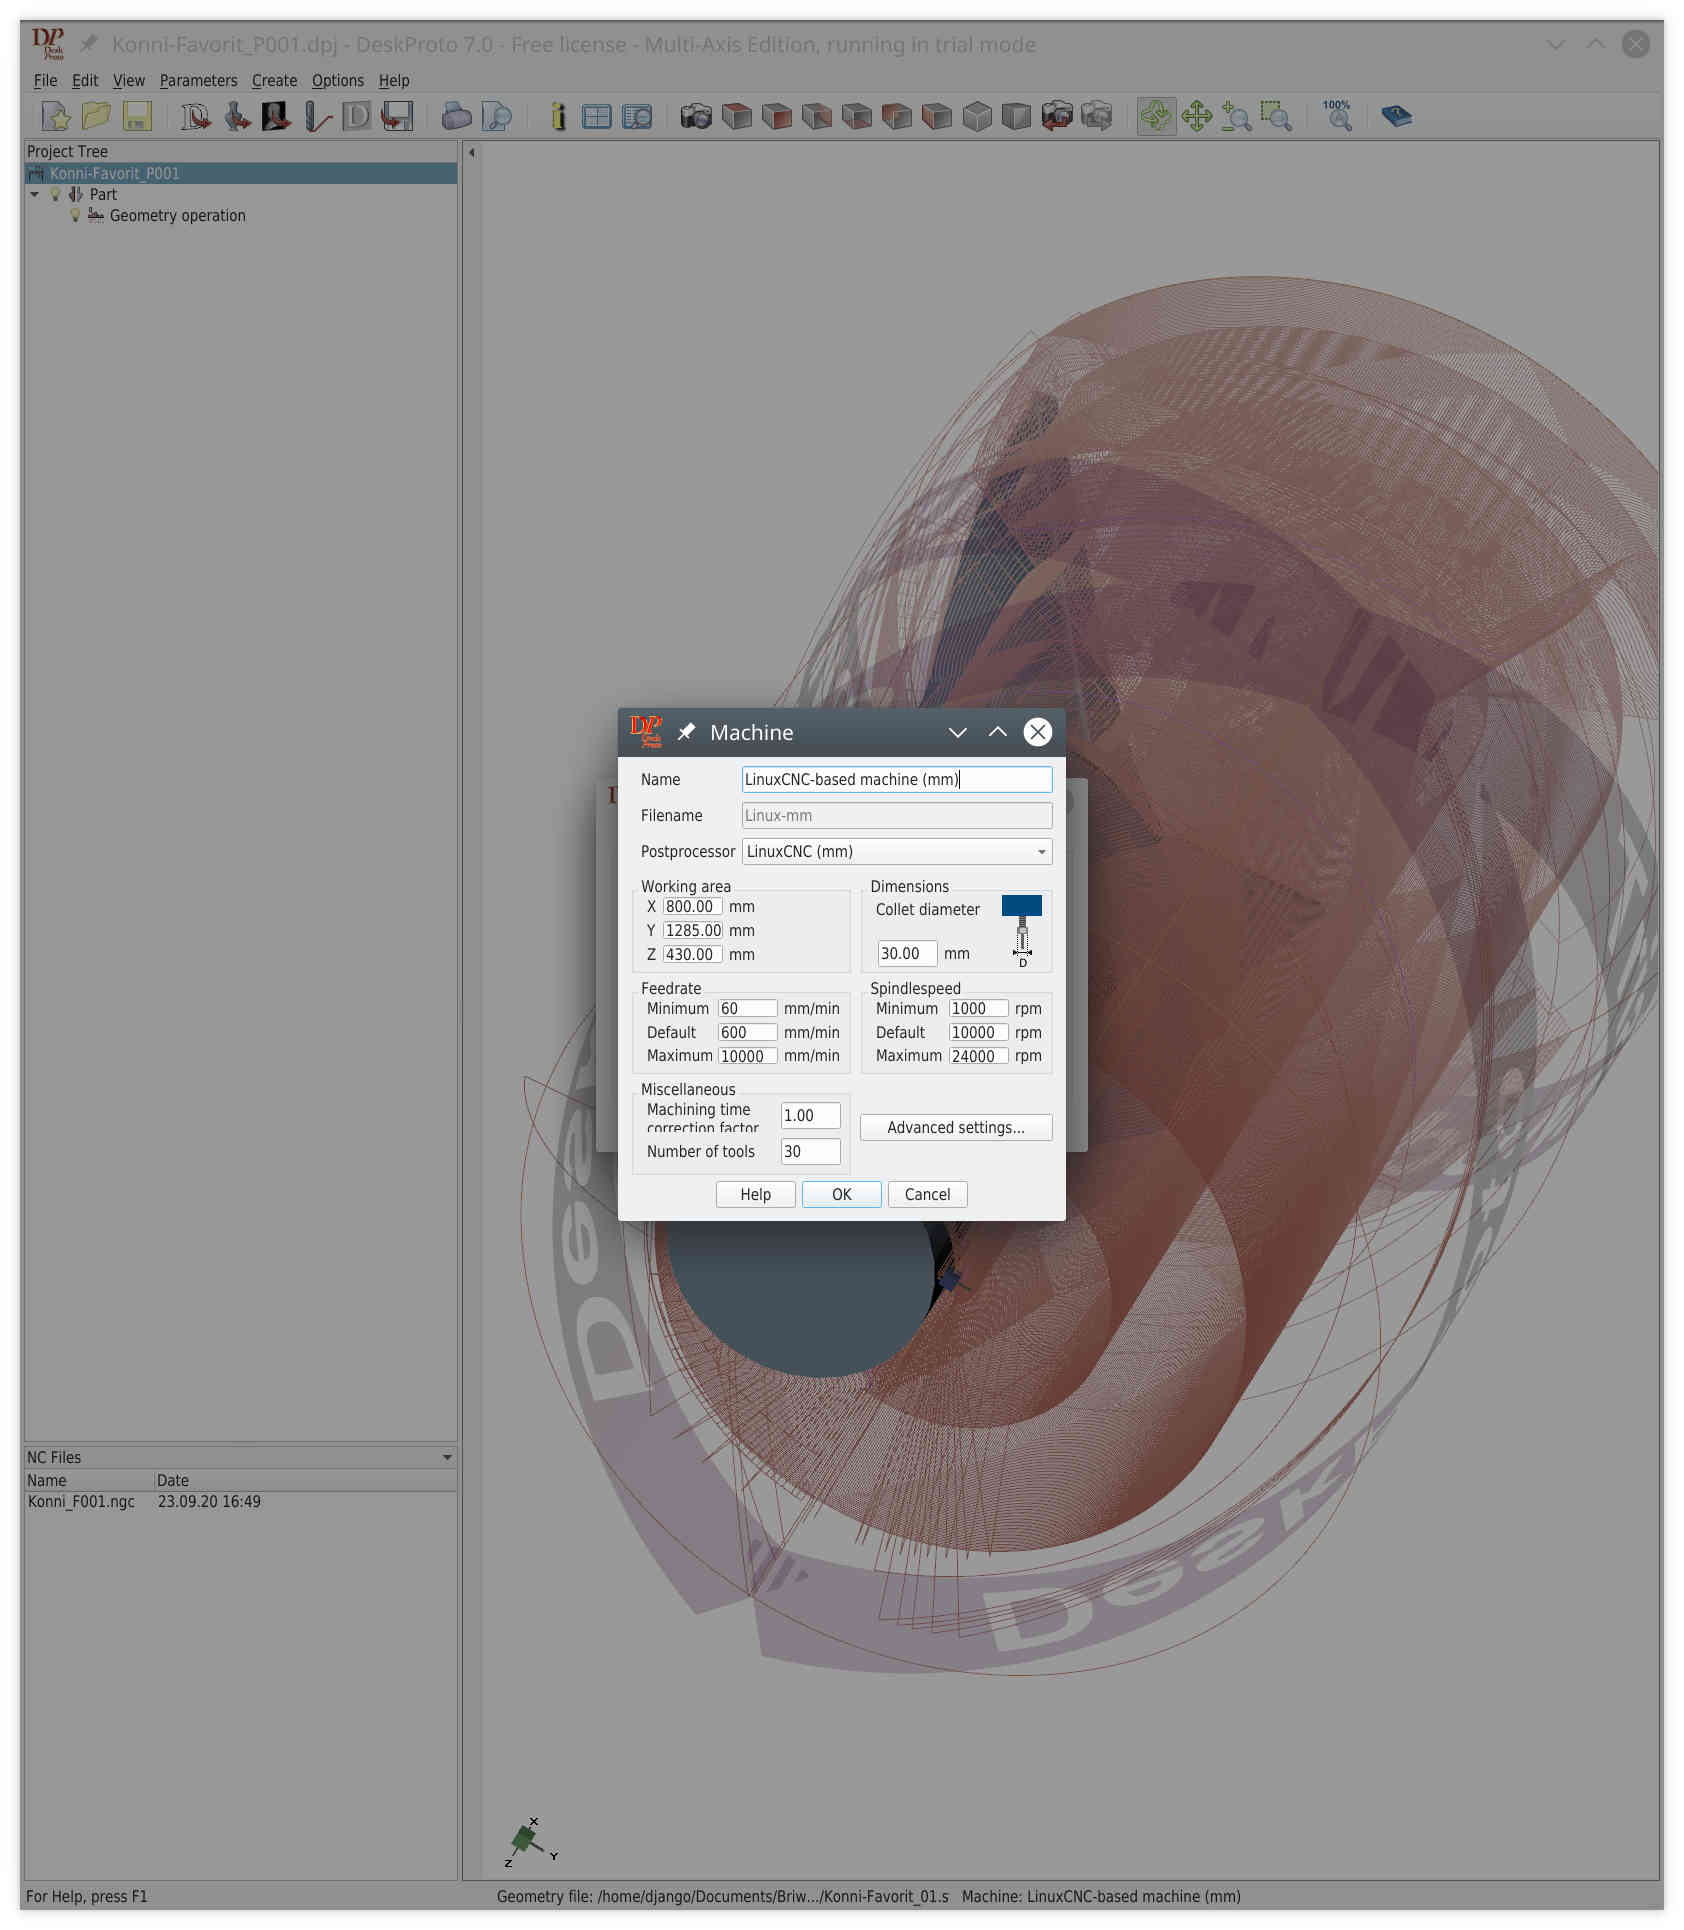Click the machine Name input field
Viewport: 1684px width, 1930px height.
pos(896,779)
